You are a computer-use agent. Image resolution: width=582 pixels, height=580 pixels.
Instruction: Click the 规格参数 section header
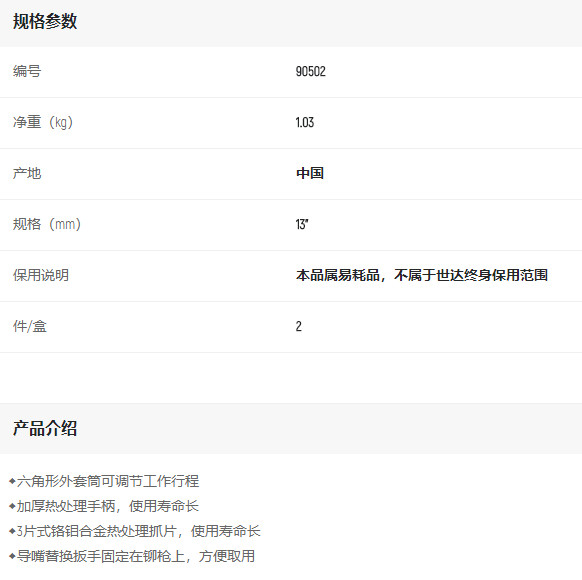[x=45, y=21]
